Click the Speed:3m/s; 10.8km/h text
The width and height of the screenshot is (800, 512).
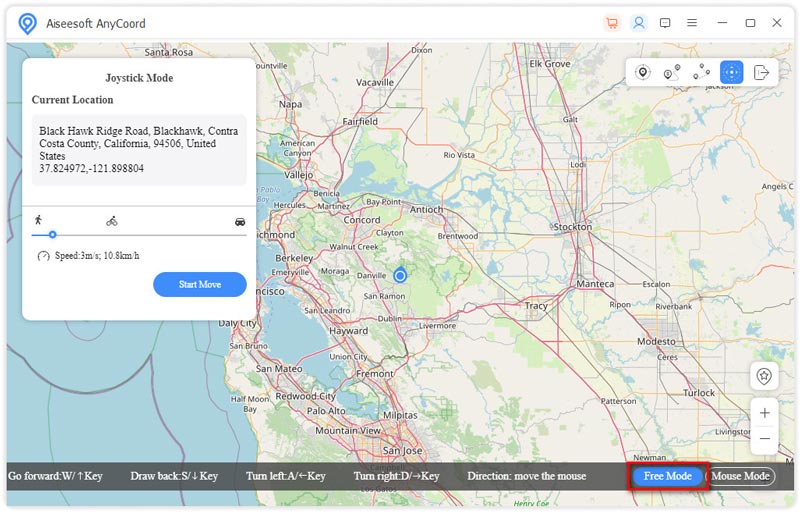(x=97, y=256)
